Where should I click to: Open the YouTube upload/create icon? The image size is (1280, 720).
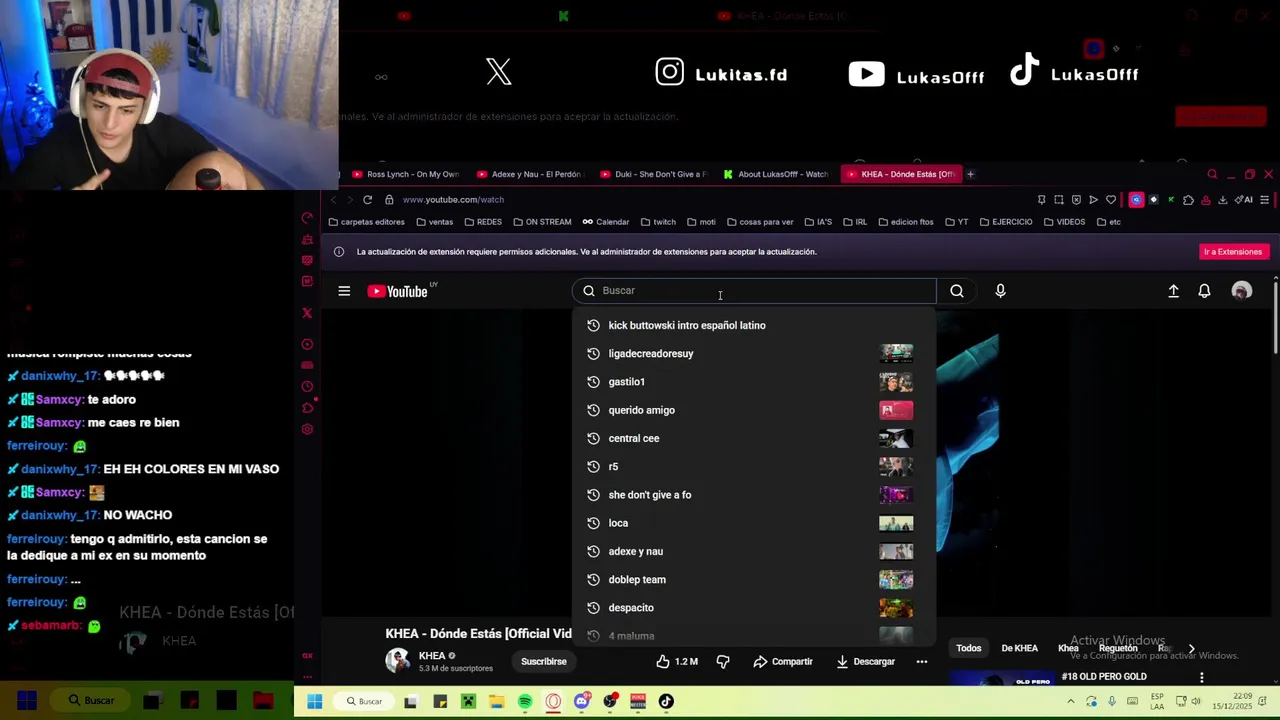coord(1173,291)
